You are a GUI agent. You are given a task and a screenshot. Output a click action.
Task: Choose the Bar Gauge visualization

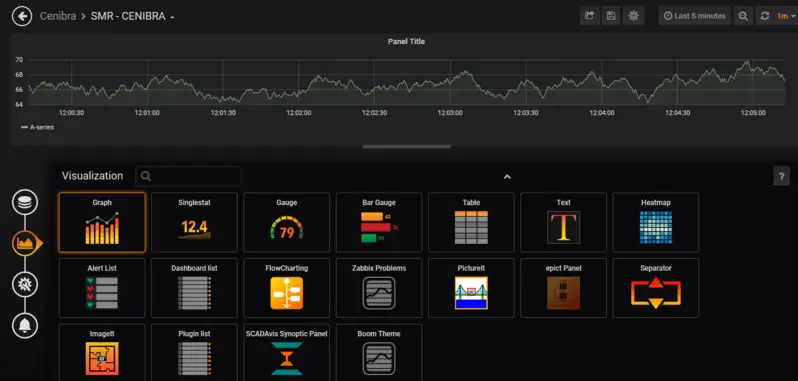click(379, 222)
